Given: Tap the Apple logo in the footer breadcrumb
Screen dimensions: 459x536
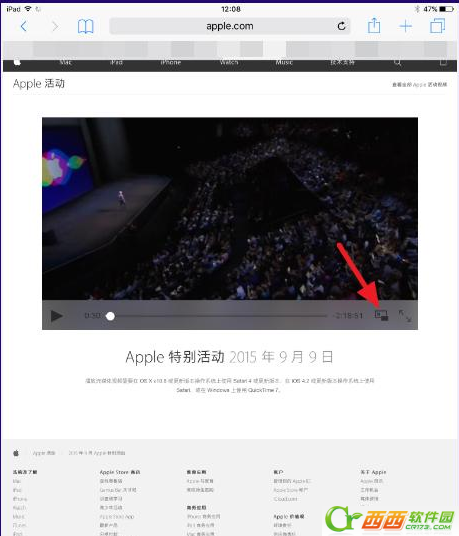Looking at the screenshot, I should tap(16, 453).
